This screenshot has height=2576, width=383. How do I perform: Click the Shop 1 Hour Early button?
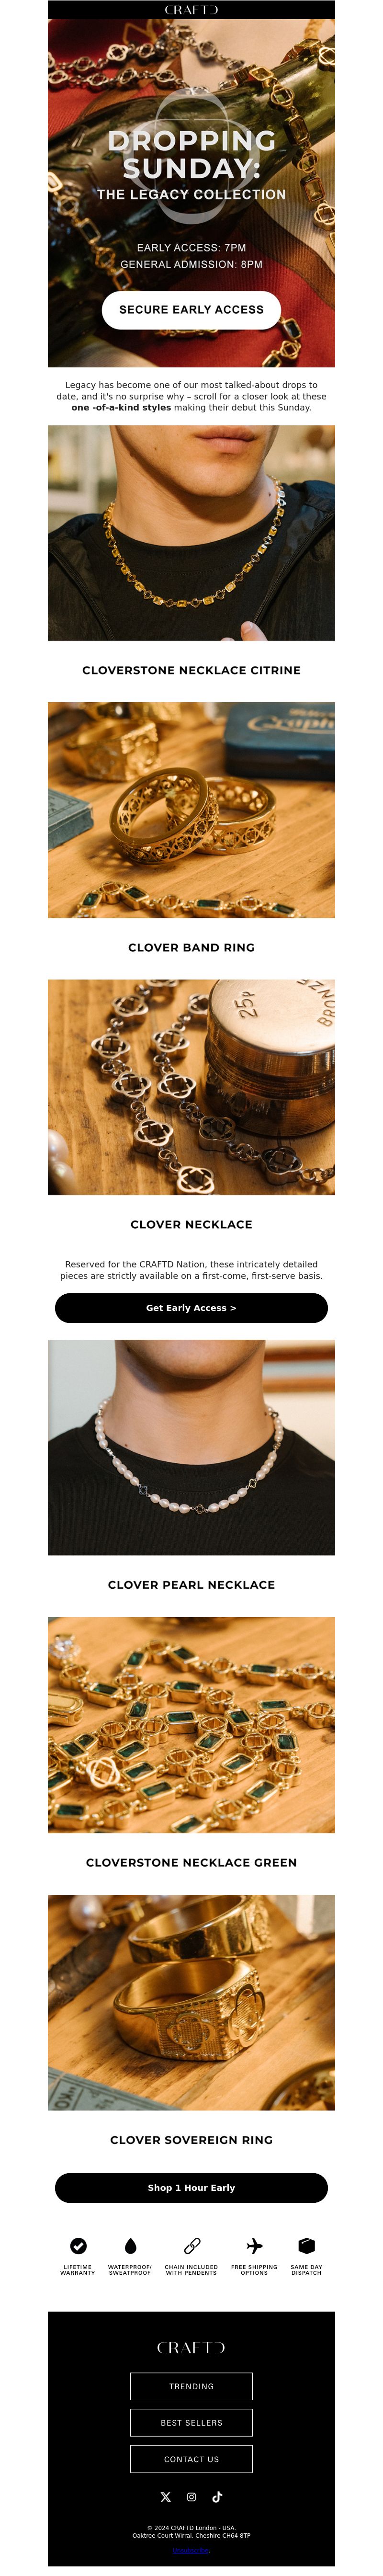pos(191,2187)
